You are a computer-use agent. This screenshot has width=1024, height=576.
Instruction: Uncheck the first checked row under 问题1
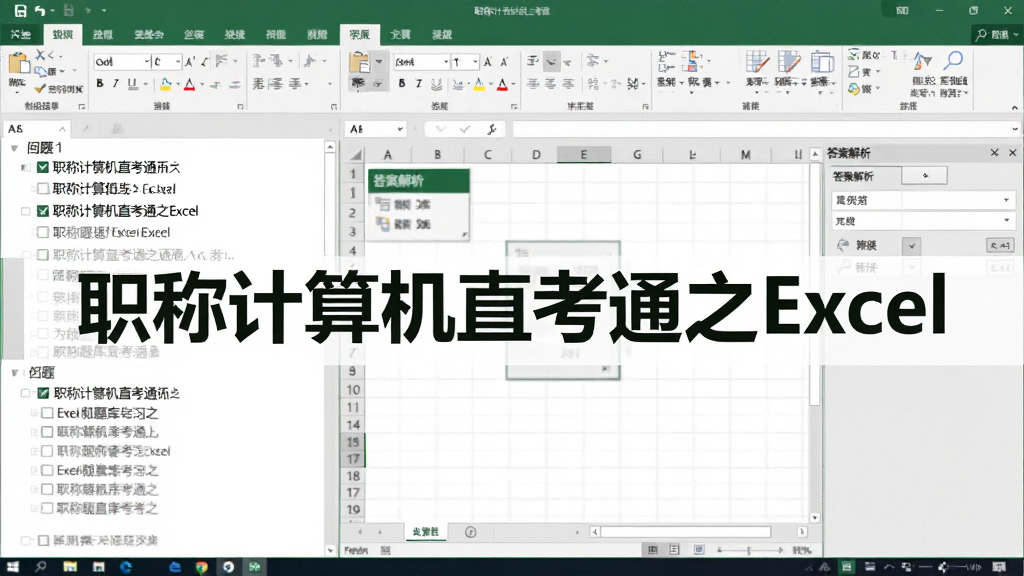point(42,167)
